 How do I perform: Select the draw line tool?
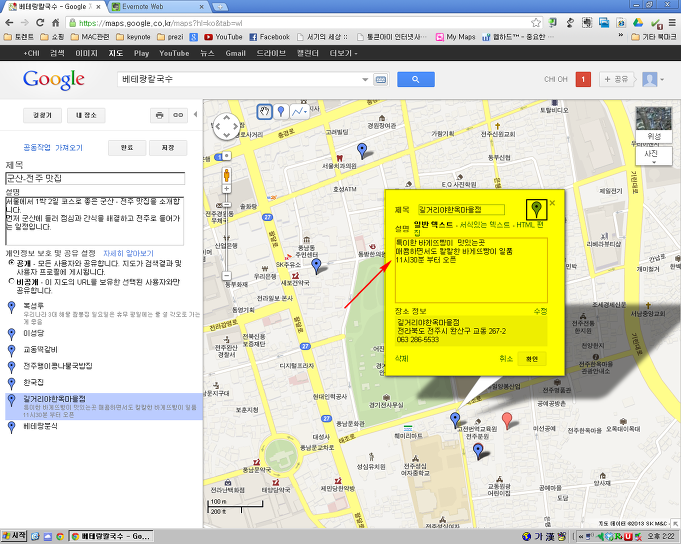click(x=297, y=112)
